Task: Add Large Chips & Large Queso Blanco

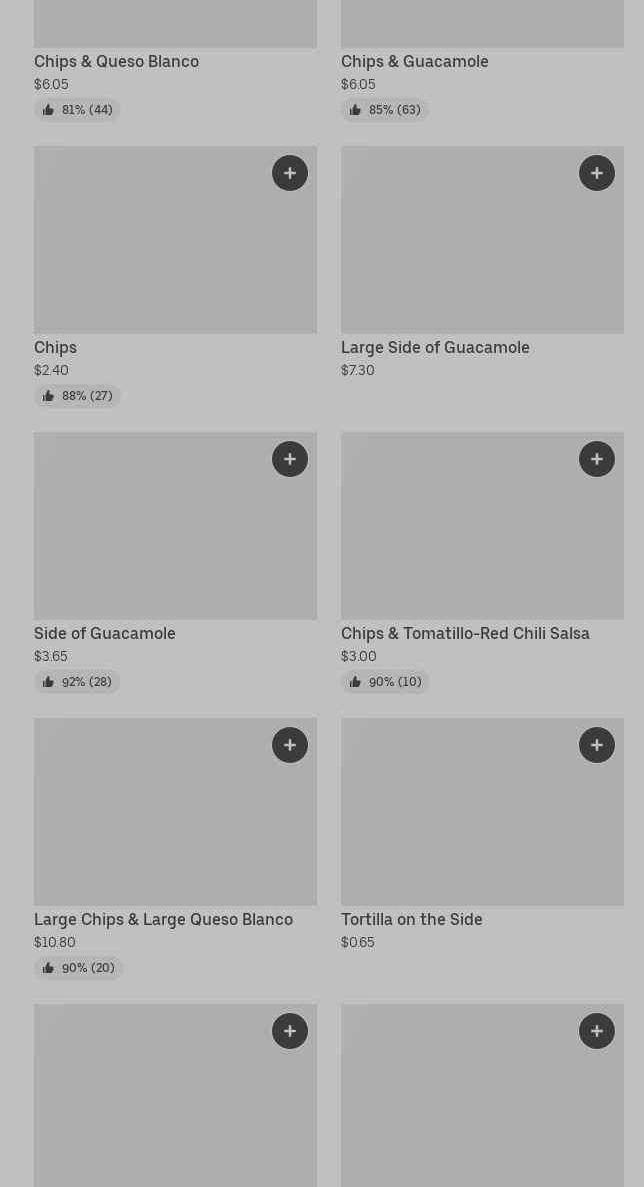Action: (290, 745)
